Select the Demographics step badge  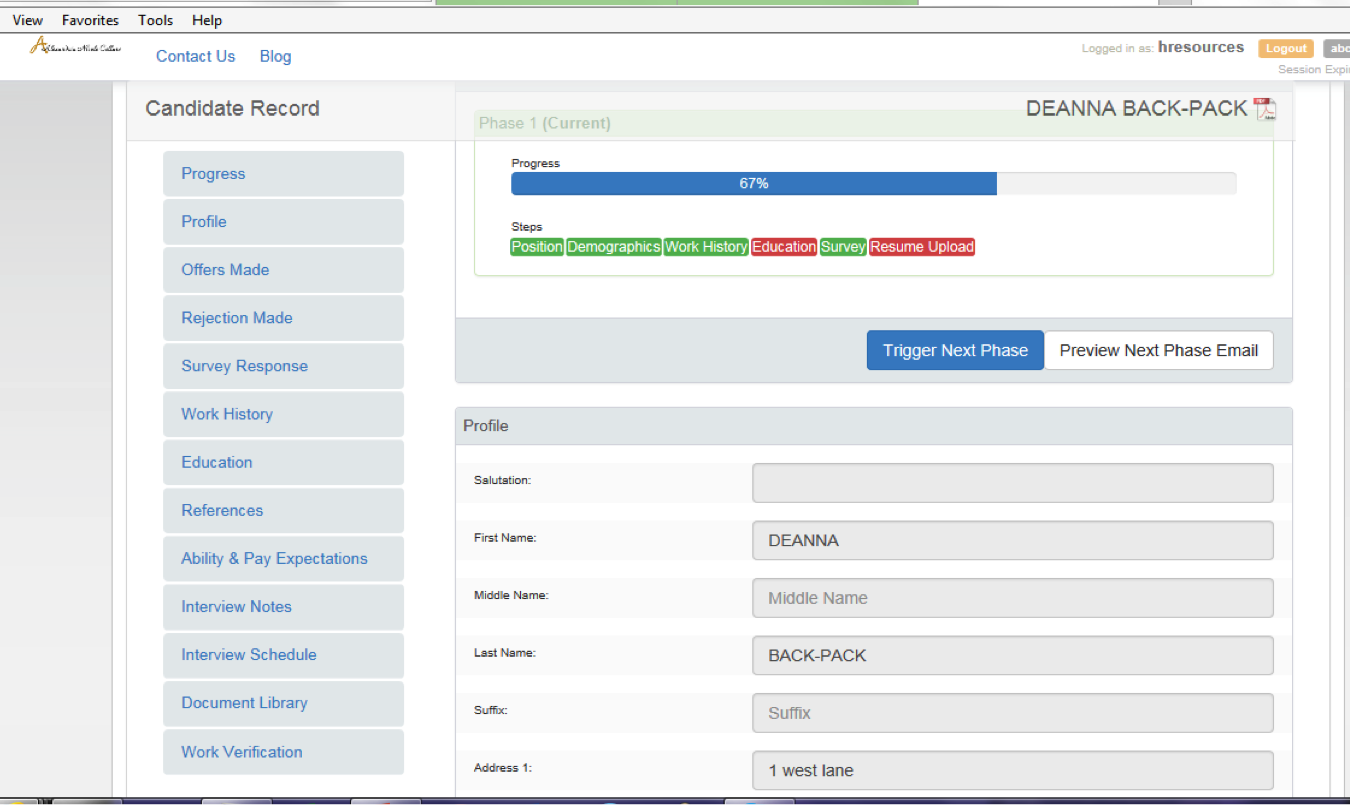613,246
